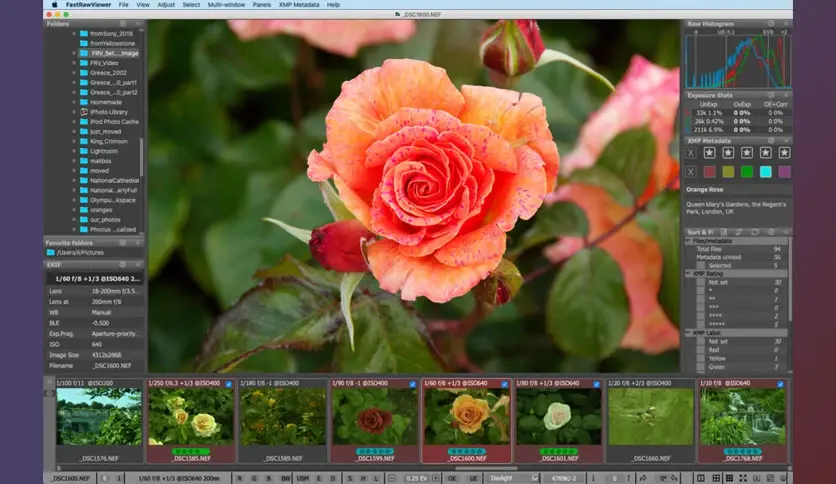
Task: Apply the cyan color label swatch
Action: pos(766,172)
